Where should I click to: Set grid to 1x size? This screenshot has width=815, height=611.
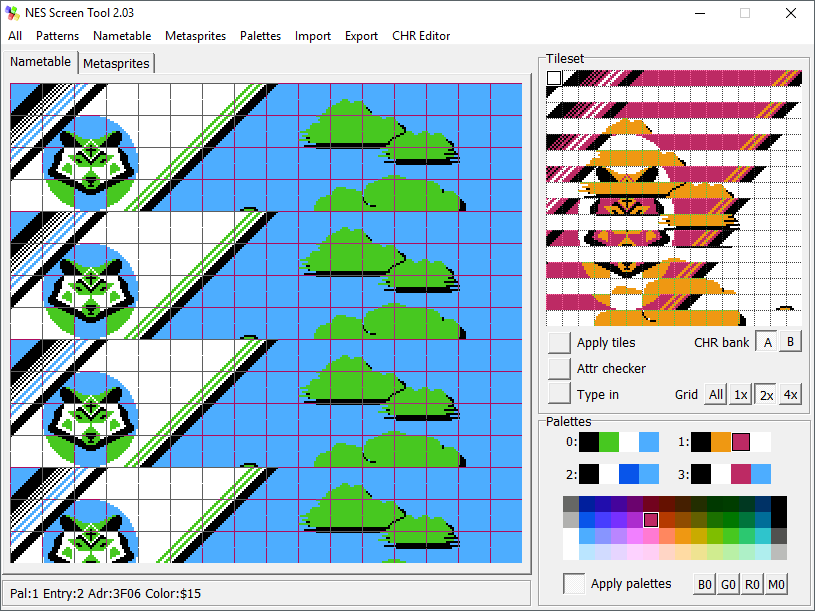click(x=741, y=394)
